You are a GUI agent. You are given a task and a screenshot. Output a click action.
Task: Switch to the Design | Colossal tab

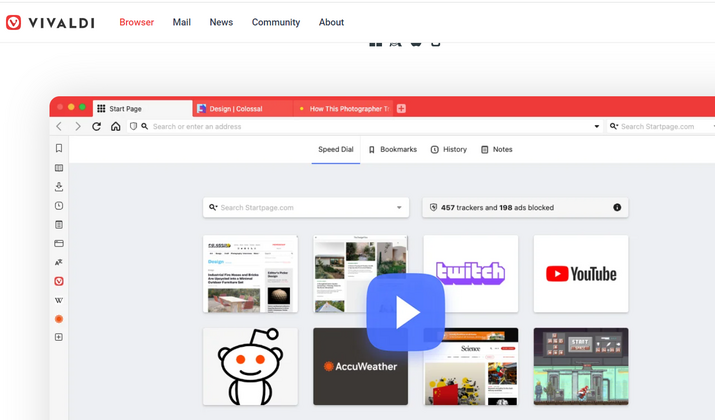coord(243,109)
